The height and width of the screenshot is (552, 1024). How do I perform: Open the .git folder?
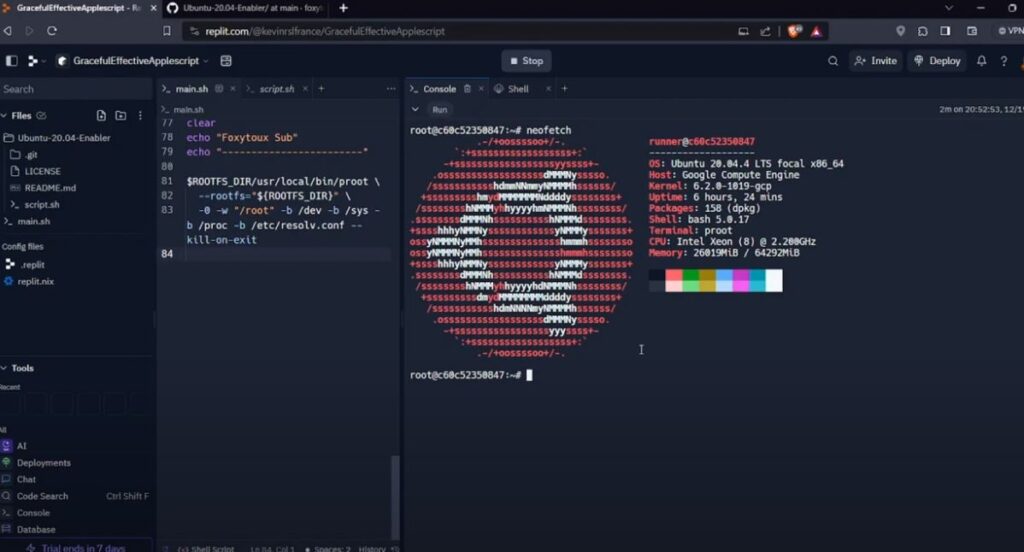coord(31,155)
